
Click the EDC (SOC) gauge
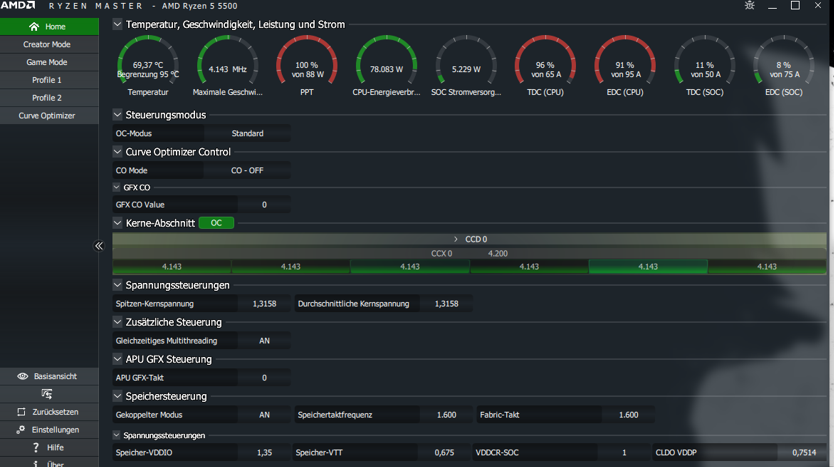click(x=784, y=66)
